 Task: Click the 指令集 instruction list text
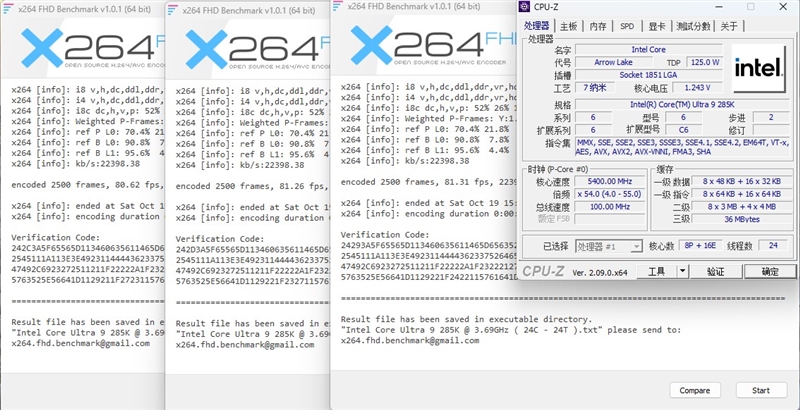coord(682,147)
